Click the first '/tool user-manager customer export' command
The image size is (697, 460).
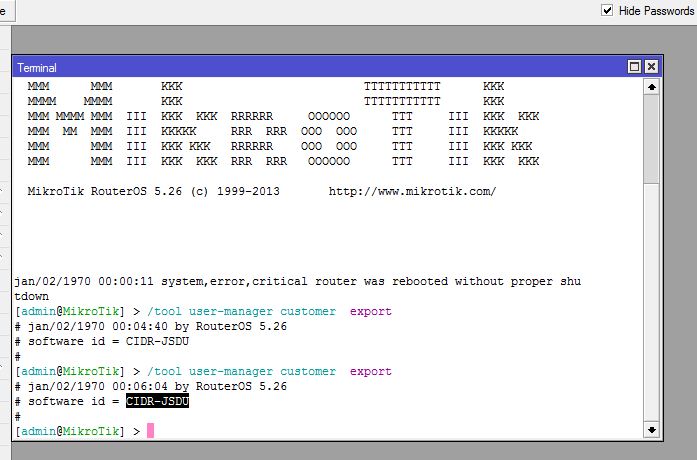269,311
